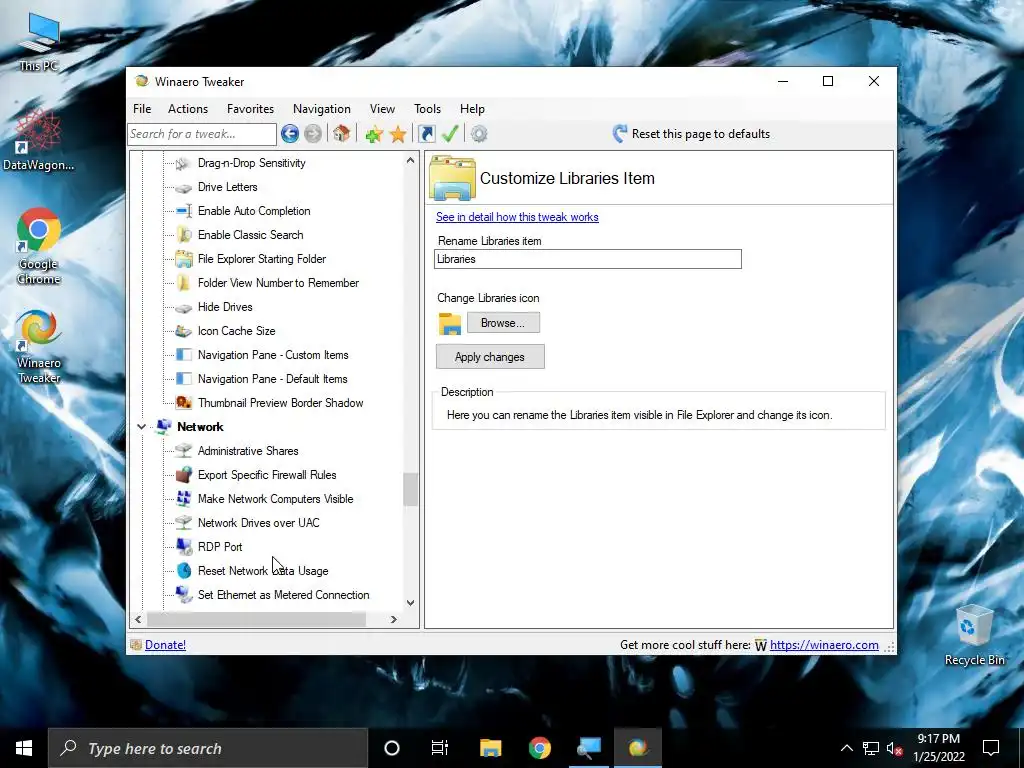Screen dimensions: 1024x768
Task: Open settings via the gear toolbar icon
Action: click(479, 134)
